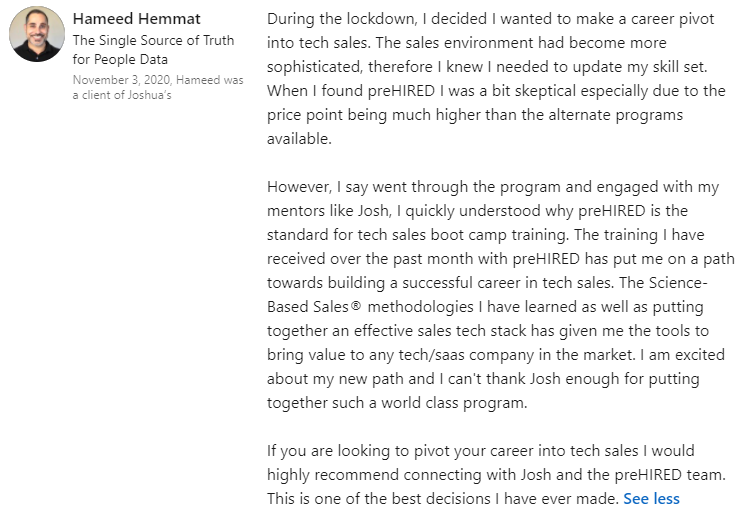Image resolution: width=740 pixels, height=508 pixels.
Task: Collapse the recommendation with See less
Action: coord(651,498)
